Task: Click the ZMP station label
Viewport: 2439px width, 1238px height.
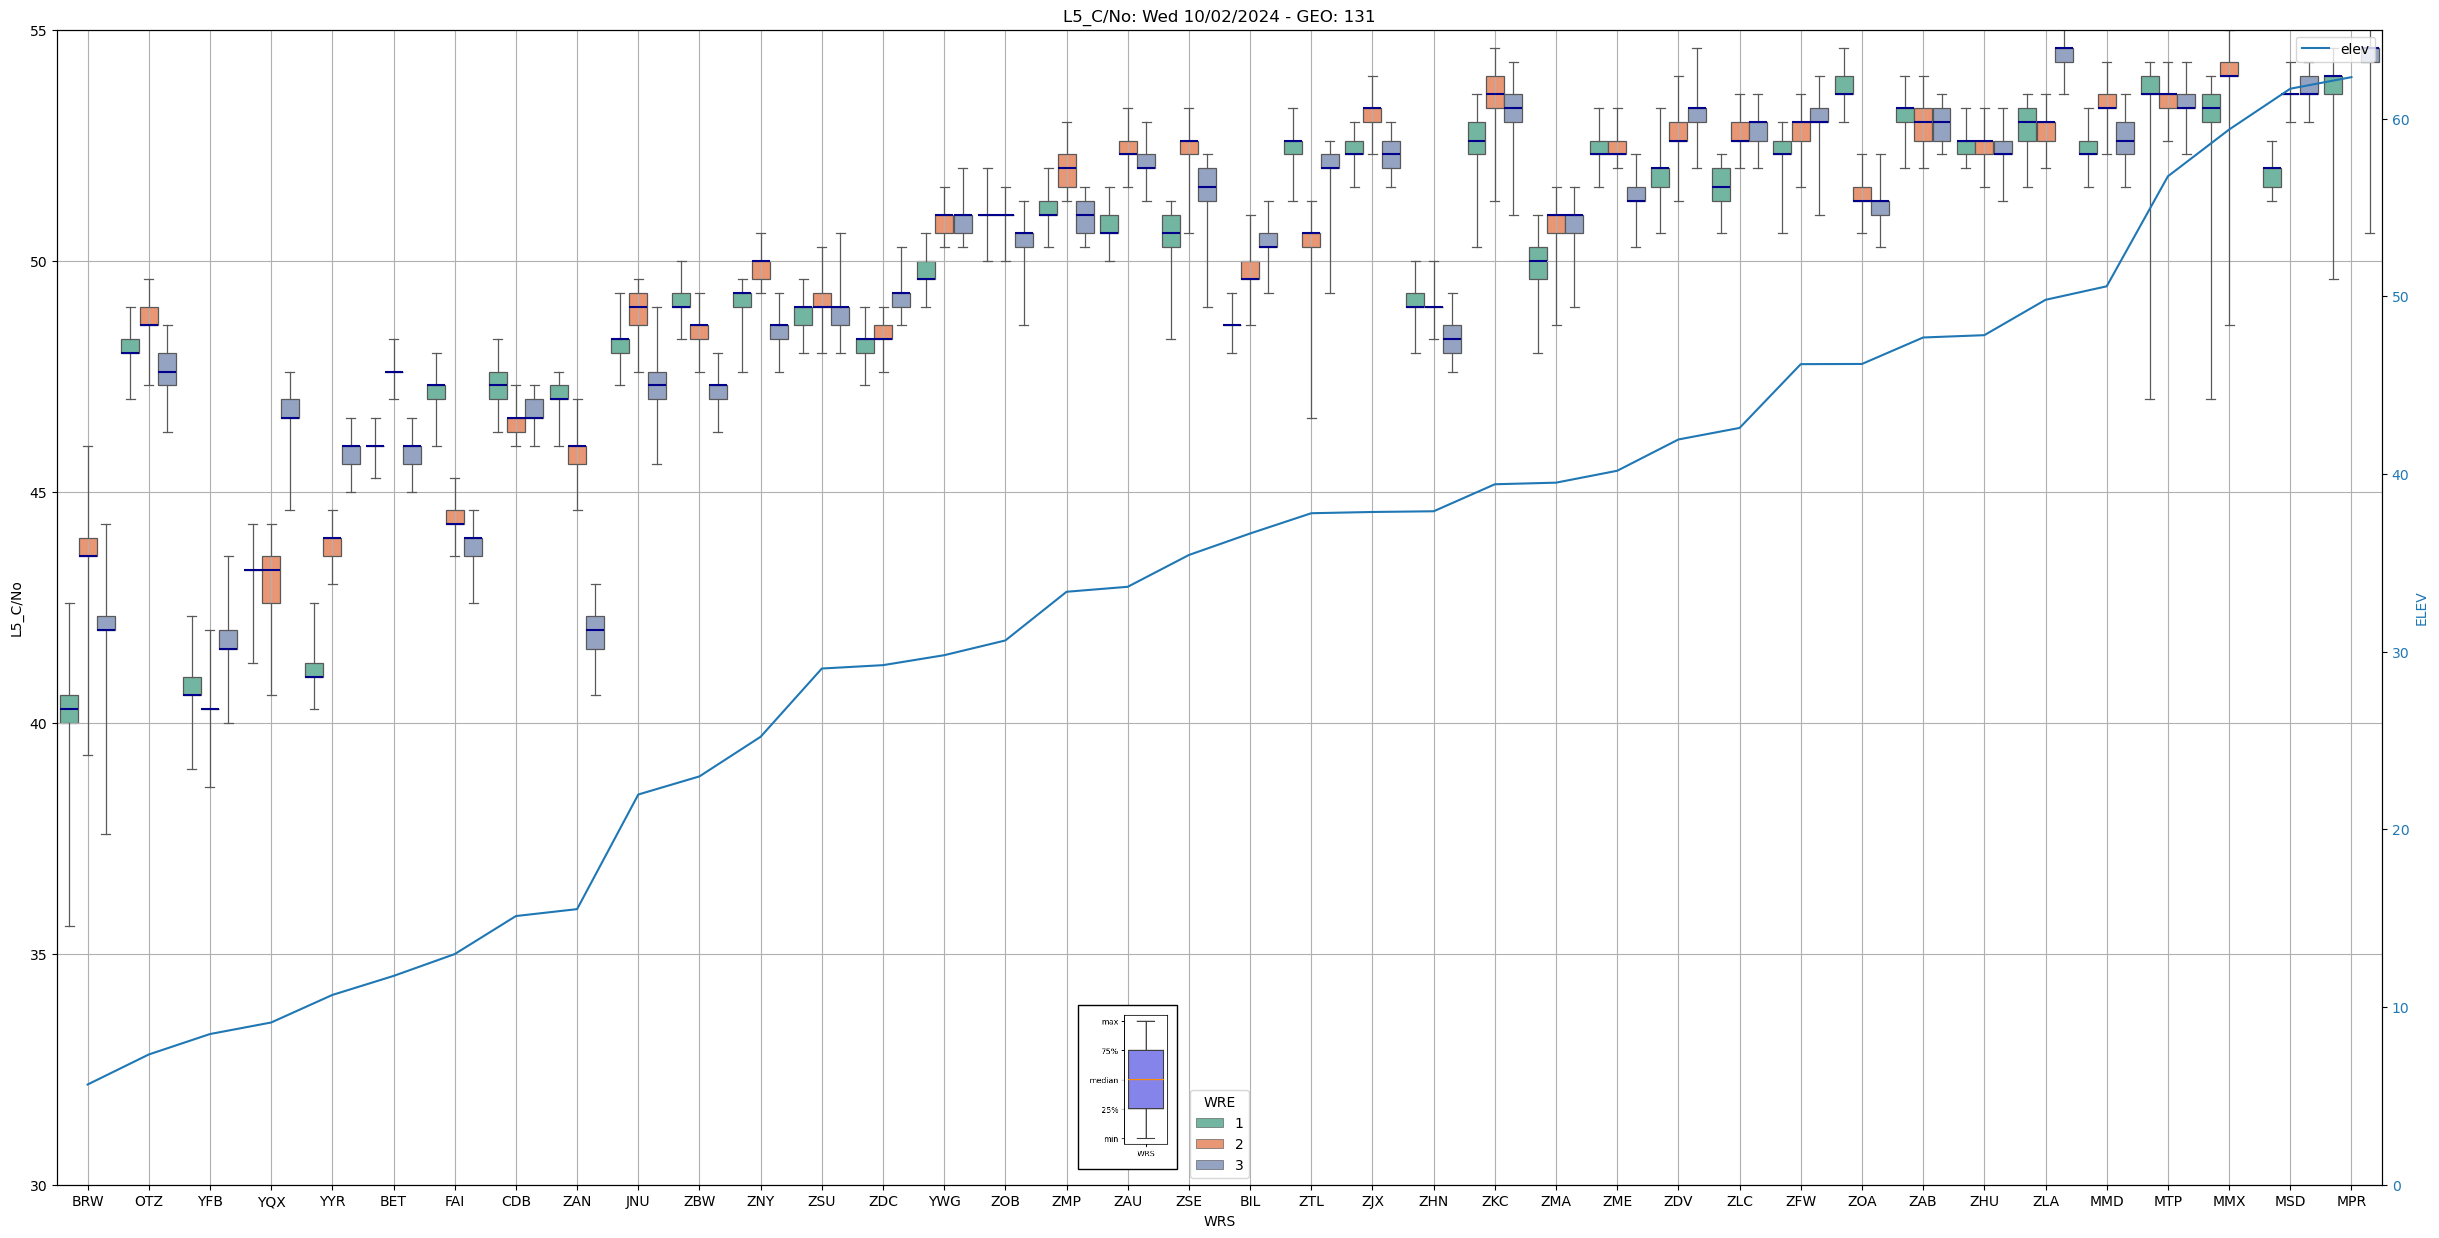Action: 1067,1201
